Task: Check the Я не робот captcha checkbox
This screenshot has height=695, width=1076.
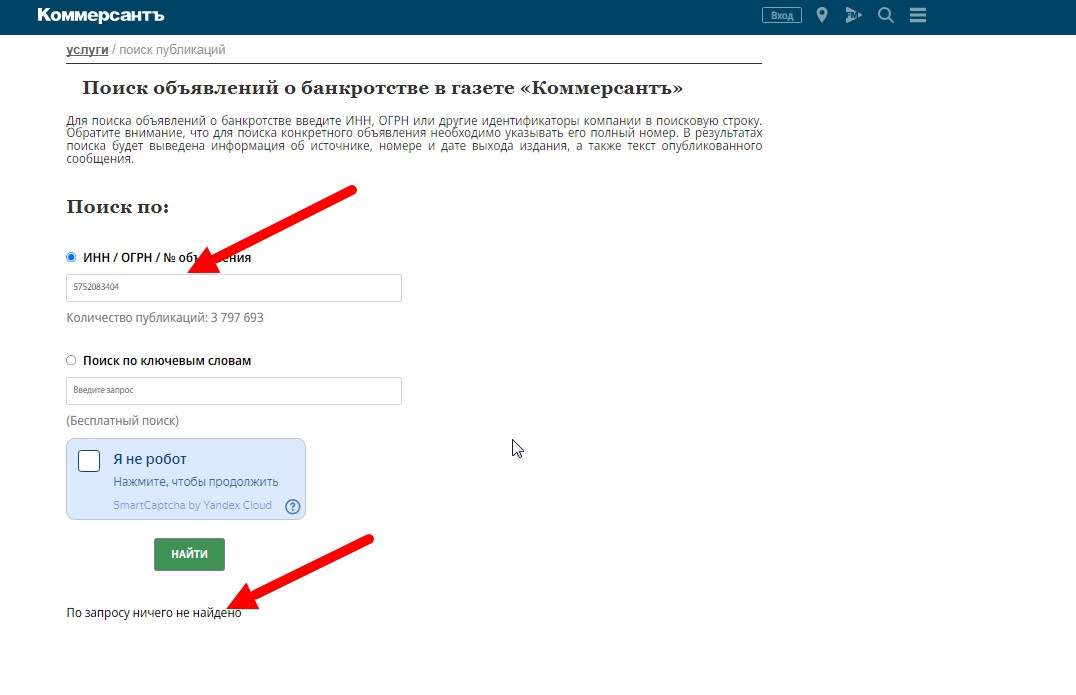Action: coord(89,460)
